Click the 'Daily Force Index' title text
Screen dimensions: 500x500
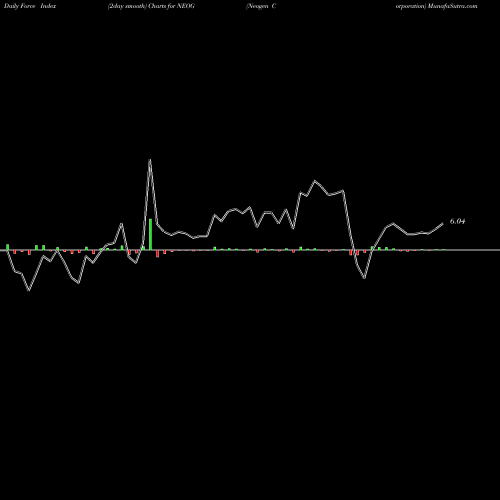(x=30, y=6)
